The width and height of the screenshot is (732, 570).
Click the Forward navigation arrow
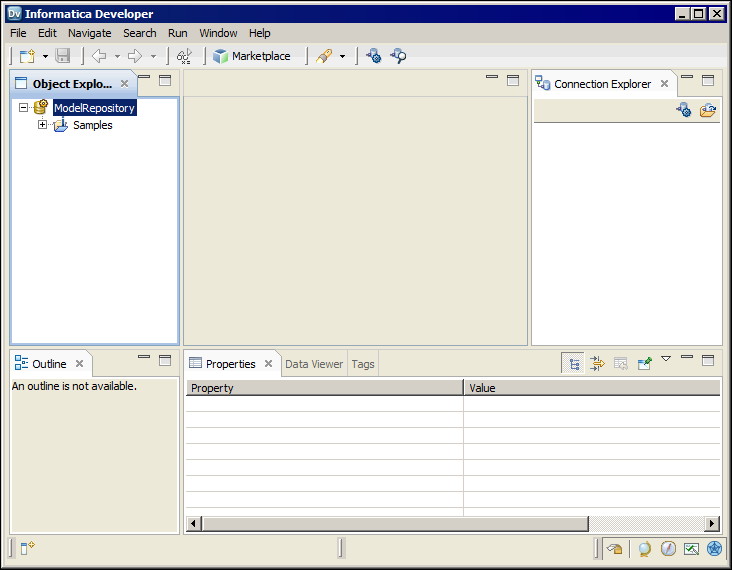pyautogui.click(x=135, y=56)
